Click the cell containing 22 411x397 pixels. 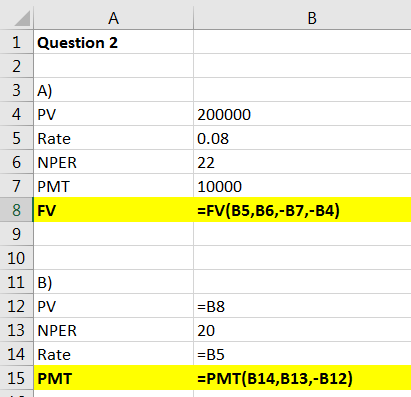[x=302, y=162]
